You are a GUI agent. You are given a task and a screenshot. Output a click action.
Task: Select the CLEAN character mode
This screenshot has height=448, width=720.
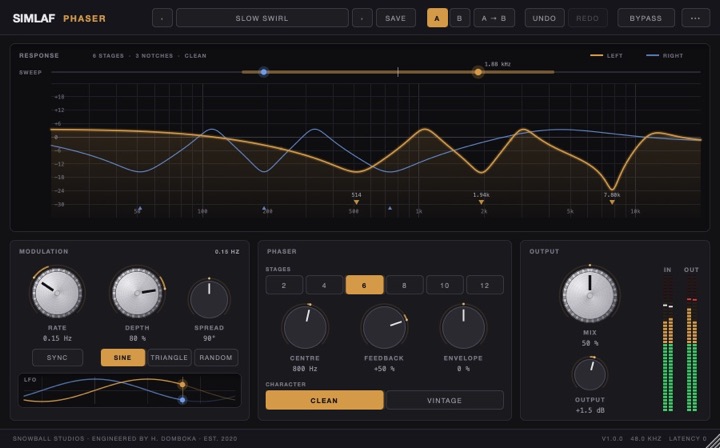coord(324,400)
